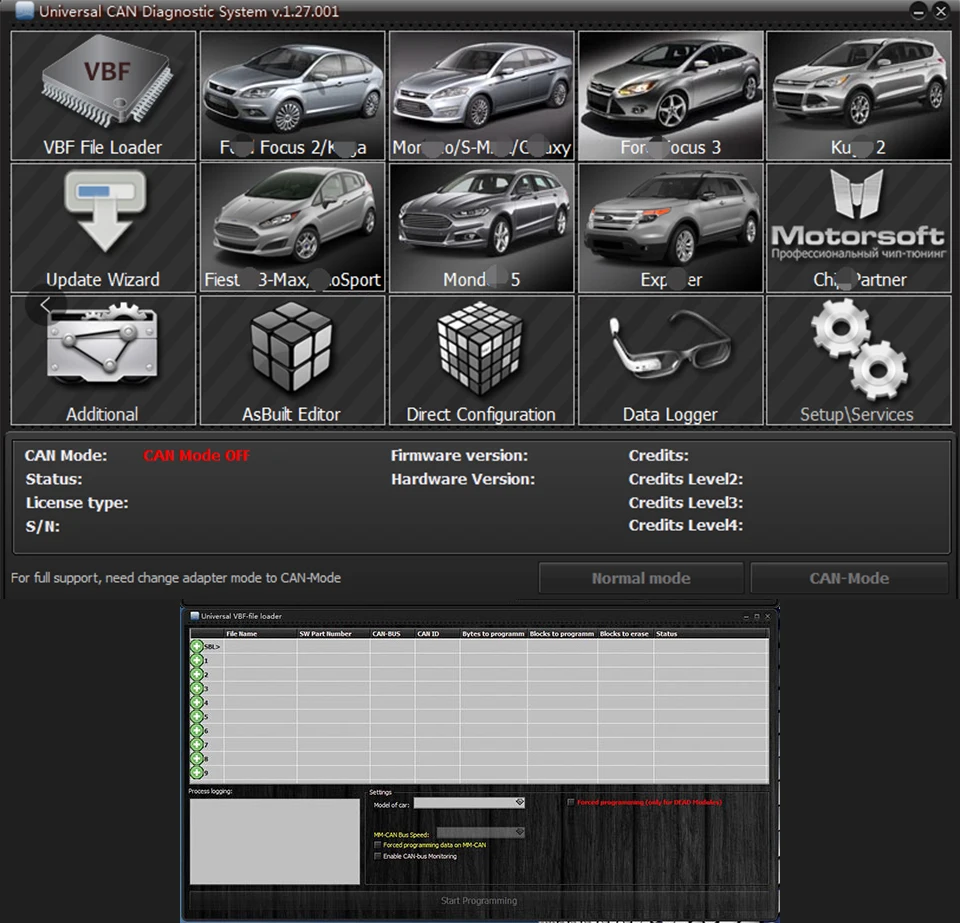This screenshot has height=923, width=960.
Task: Open the VBF File Loader tile
Action: click(x=103, y=96)
